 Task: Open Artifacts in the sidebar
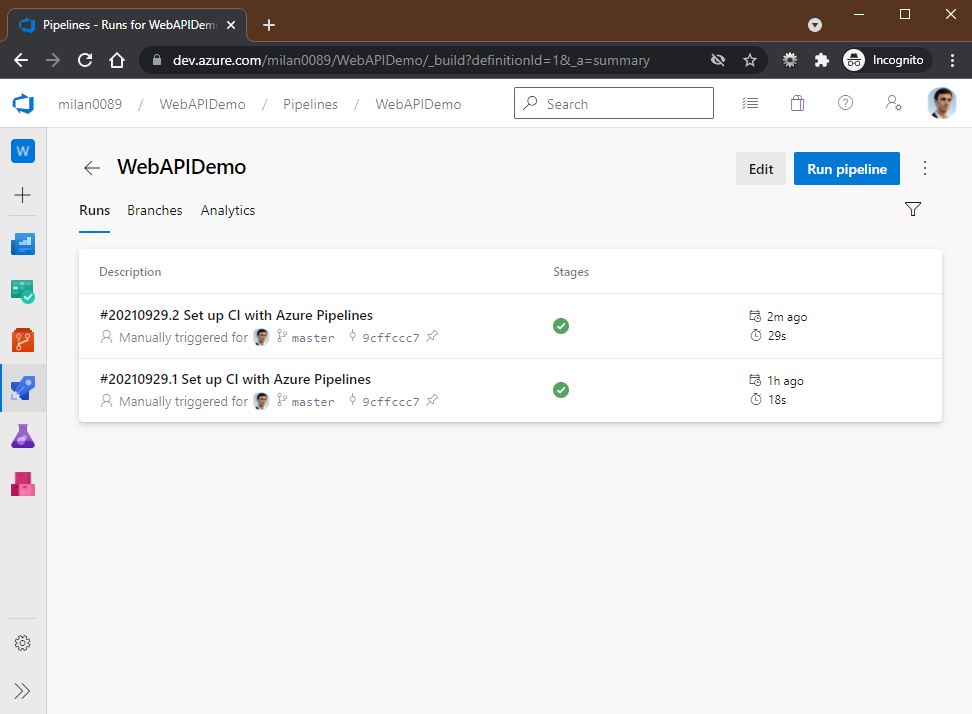tap(22, 484)
